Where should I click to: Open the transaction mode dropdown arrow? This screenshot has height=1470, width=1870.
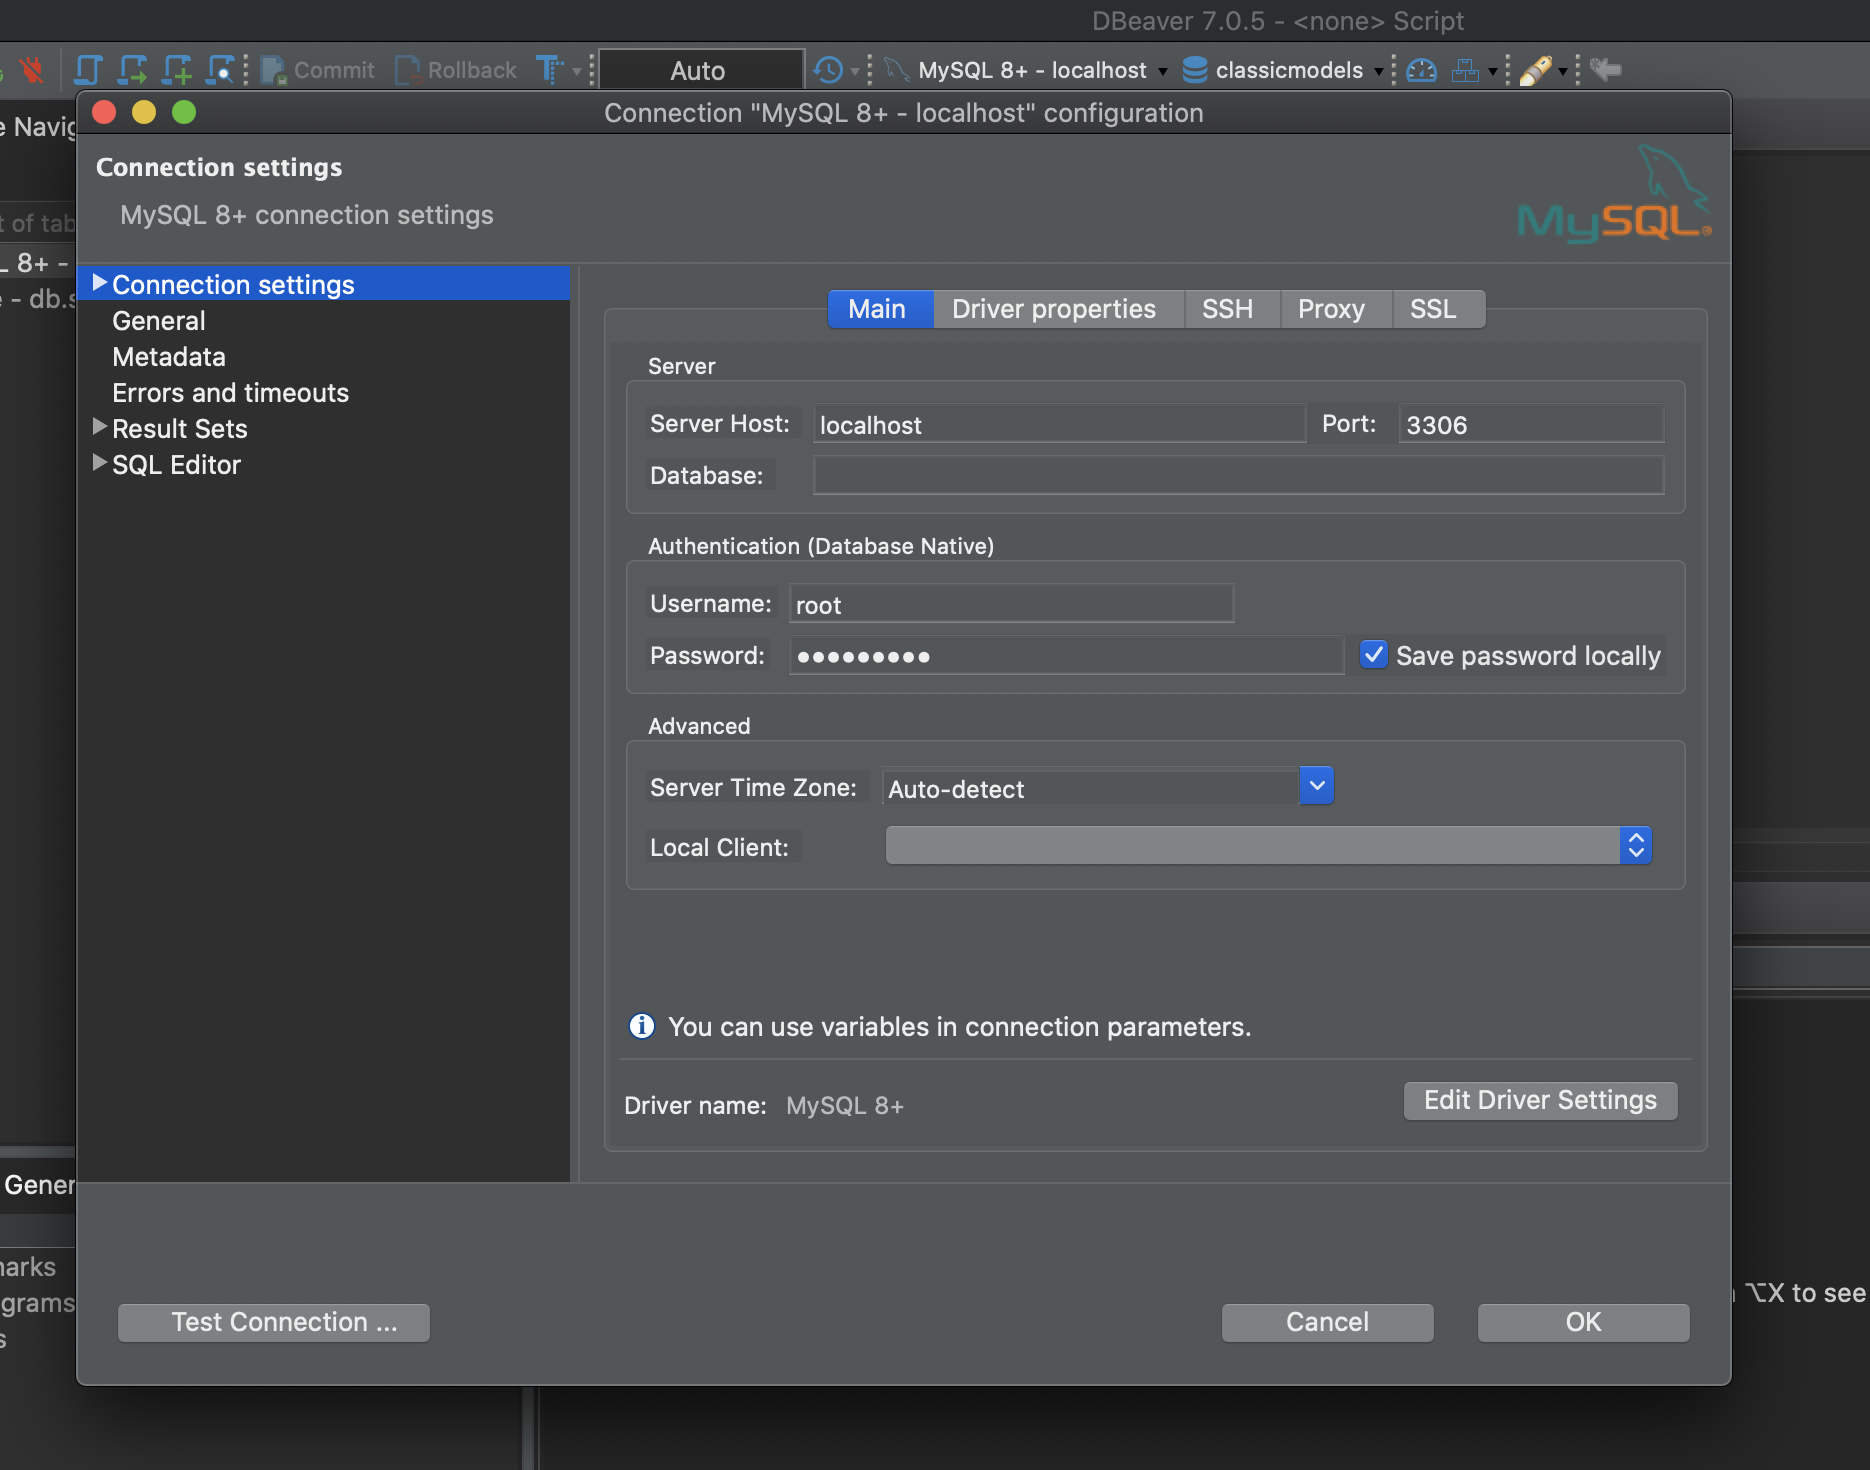577,71
